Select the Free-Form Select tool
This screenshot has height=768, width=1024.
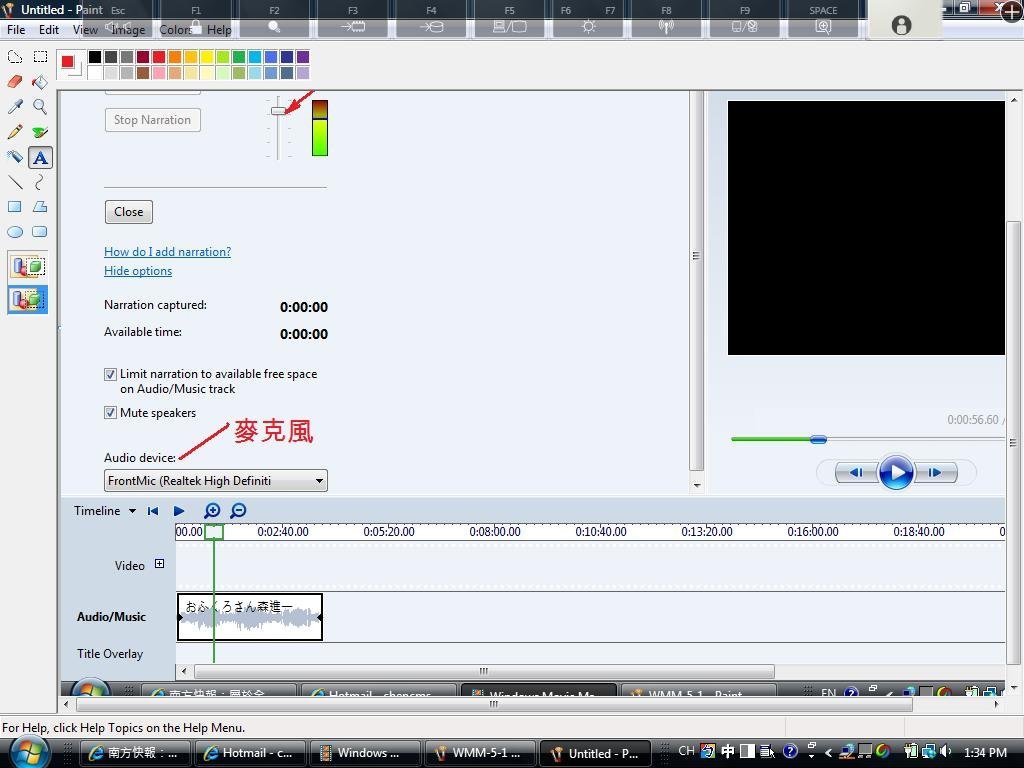[x=15, y=57]
